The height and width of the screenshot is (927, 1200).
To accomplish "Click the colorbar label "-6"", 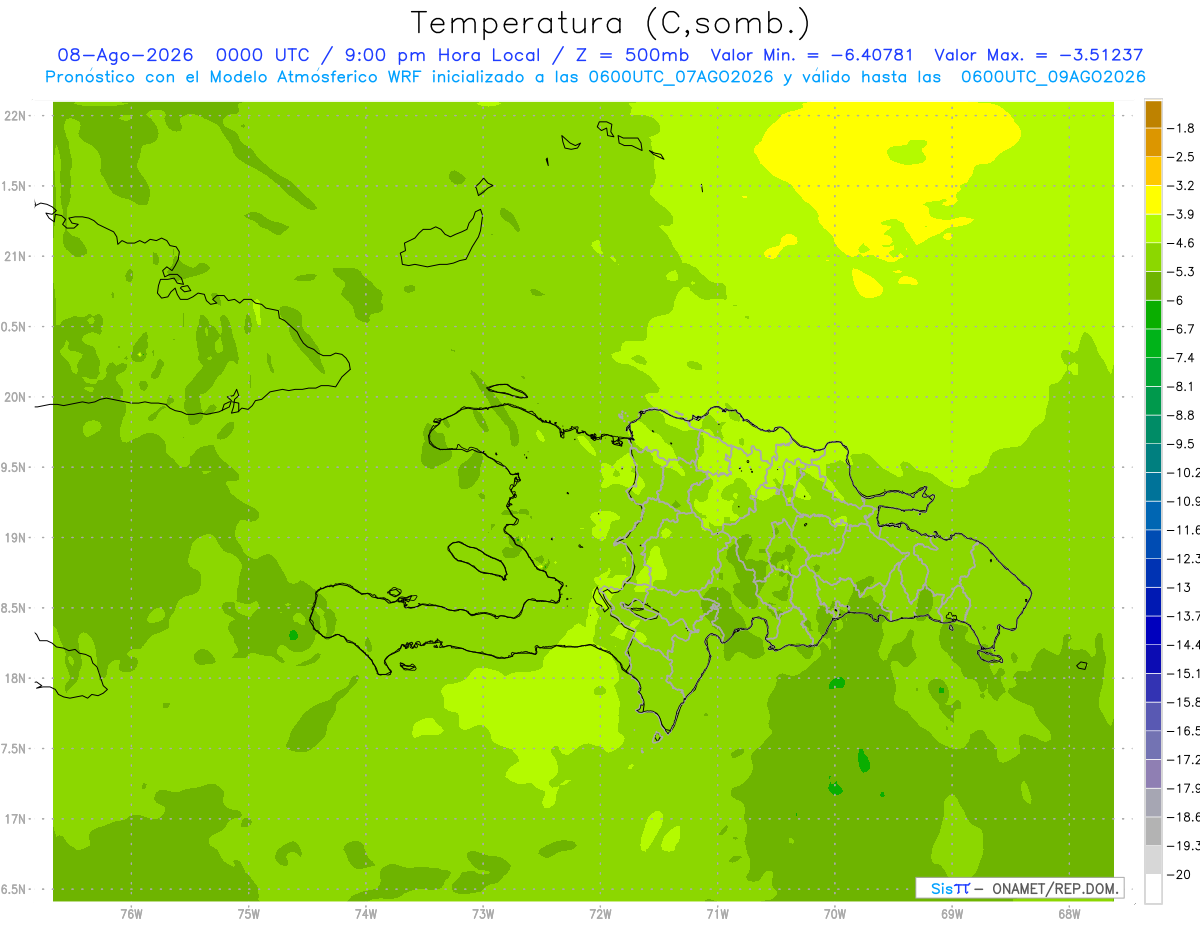I will (1177, 300).
